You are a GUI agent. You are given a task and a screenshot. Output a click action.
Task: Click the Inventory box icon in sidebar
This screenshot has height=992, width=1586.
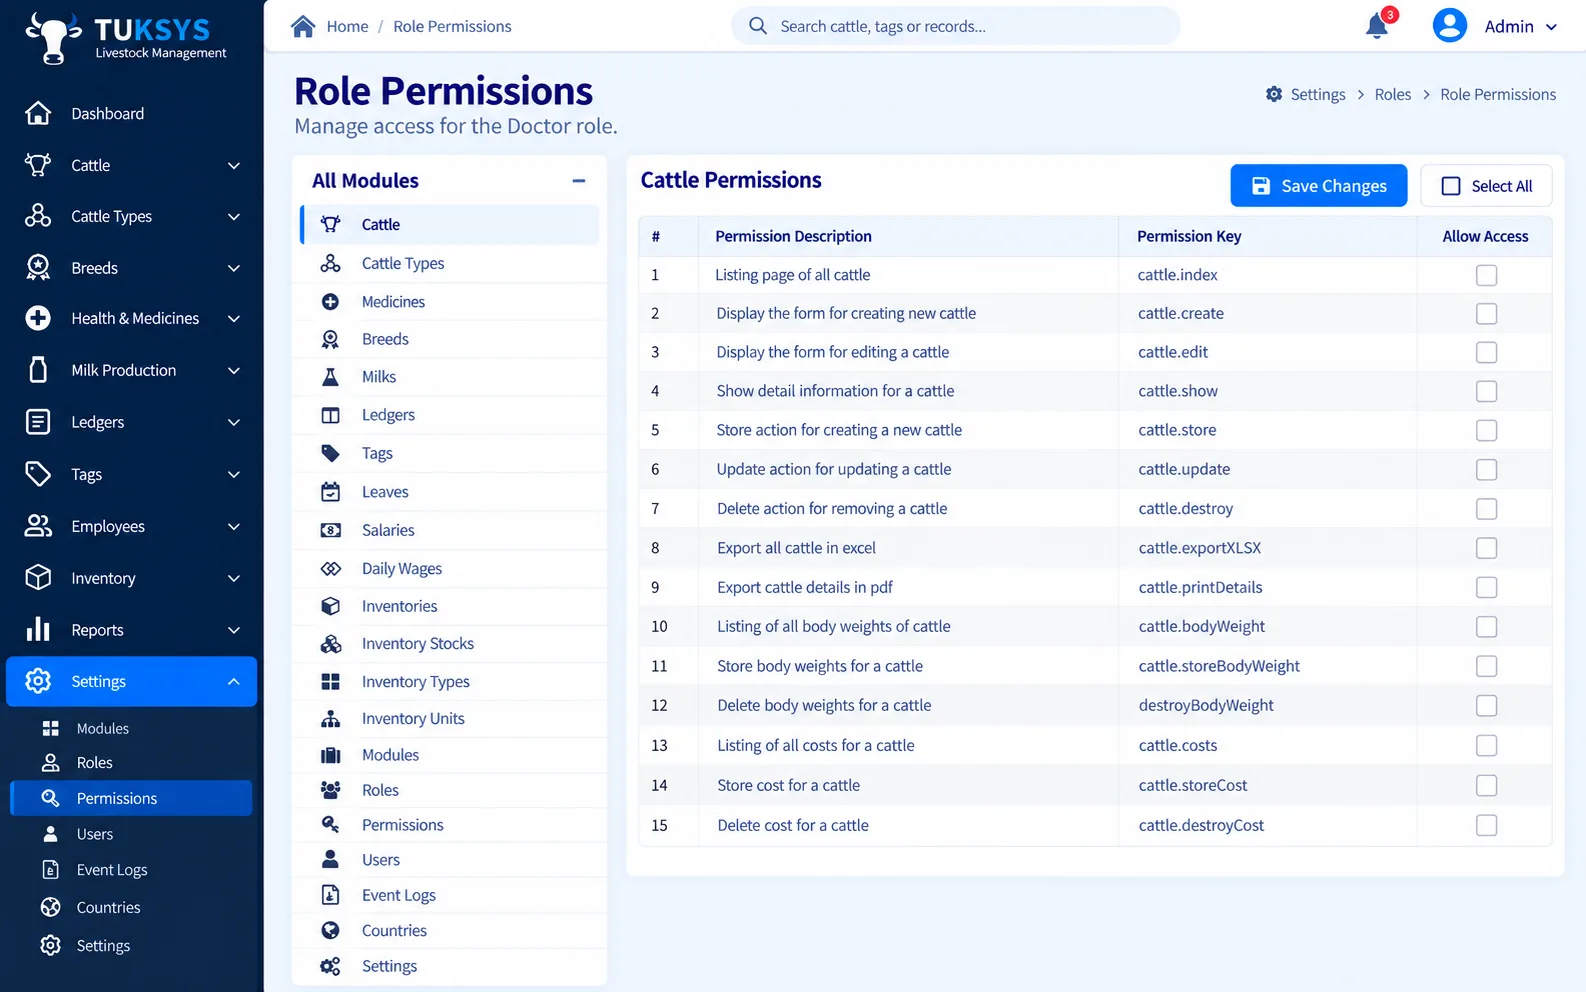point(38,577)
